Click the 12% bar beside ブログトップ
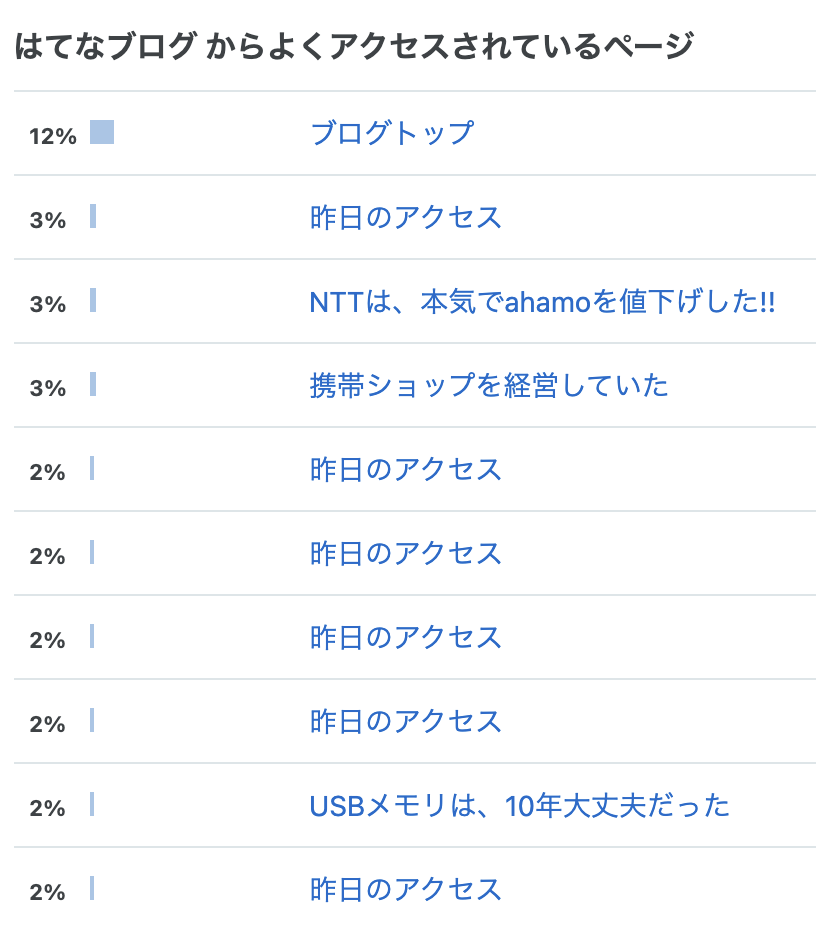 [102, 132]
